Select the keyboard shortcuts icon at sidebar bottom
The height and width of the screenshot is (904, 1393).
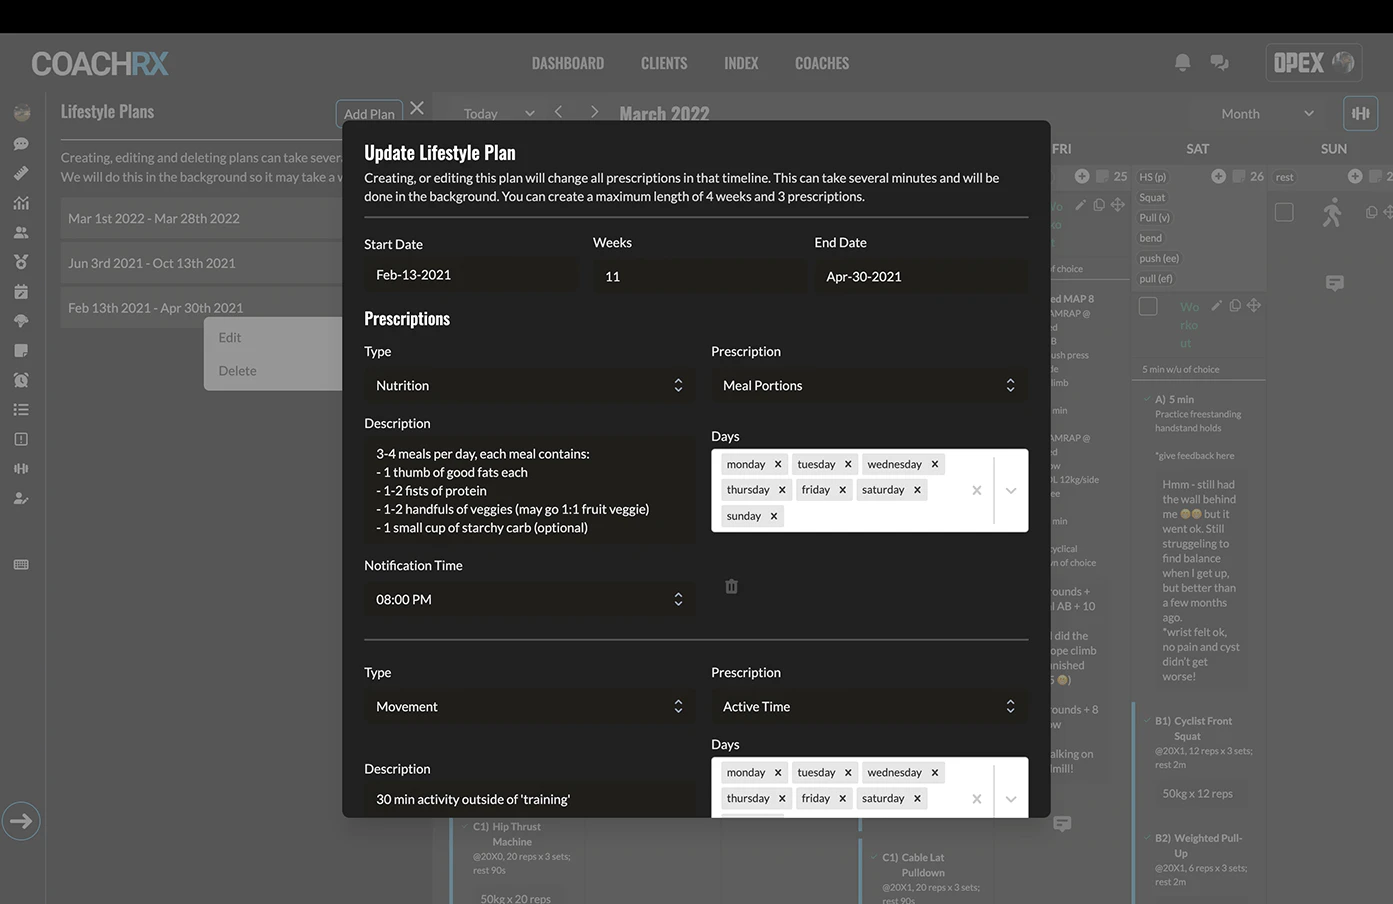pos(20,563)
